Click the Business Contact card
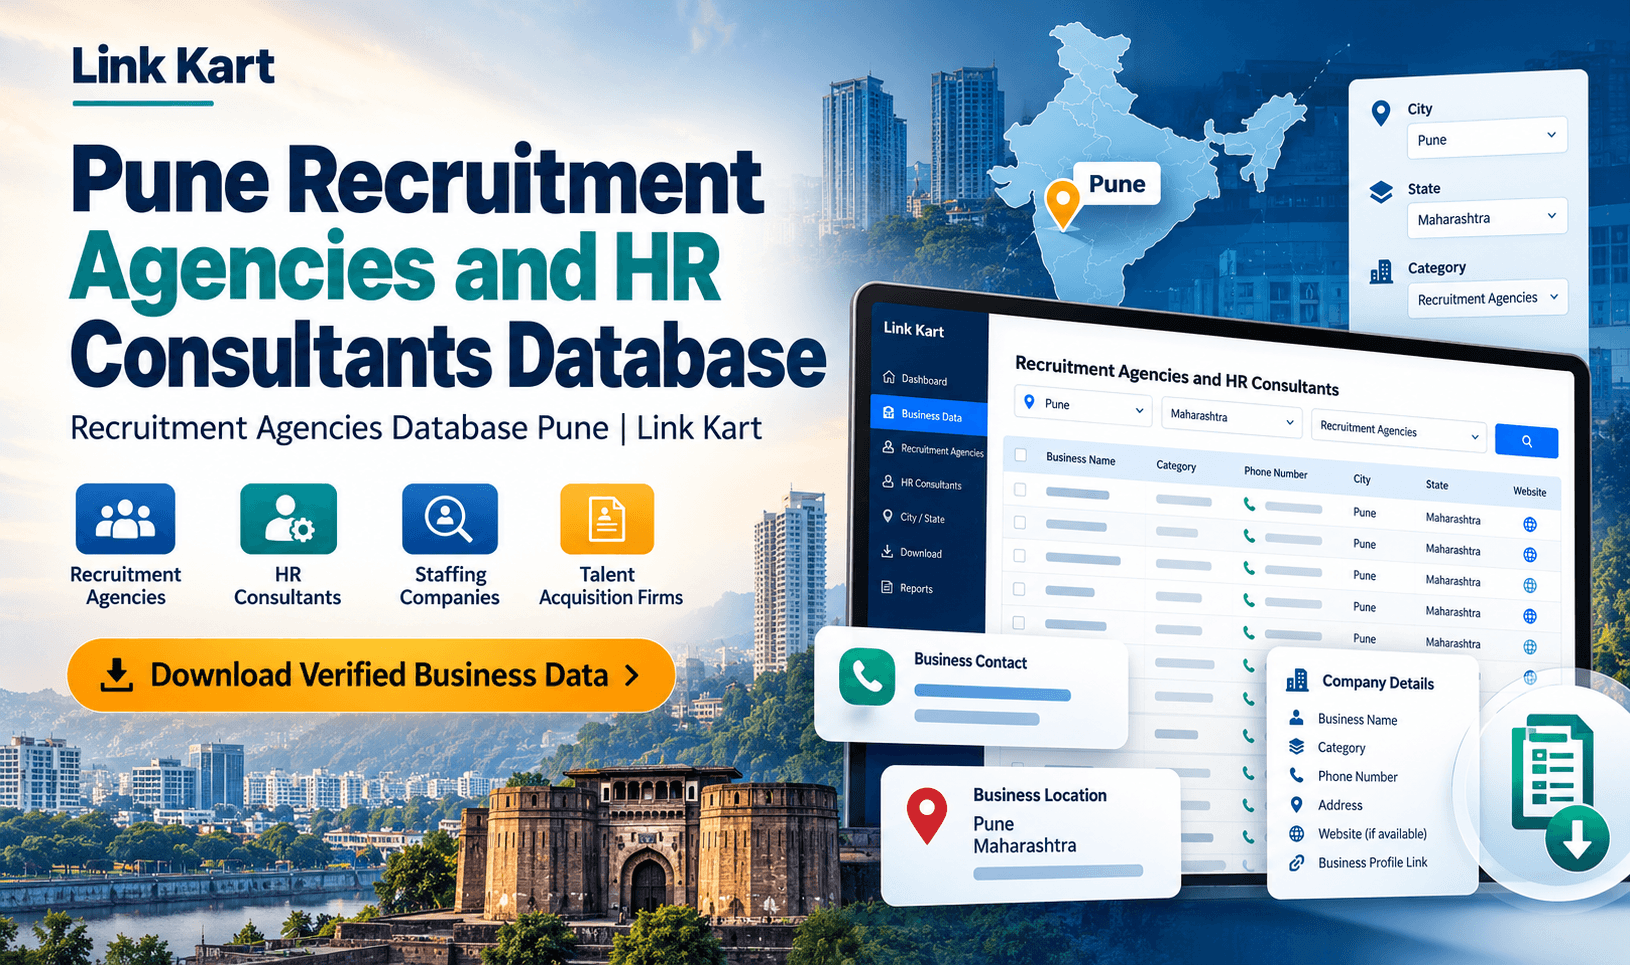This screenshot has height=965, width=1630. tap(972, 688)
